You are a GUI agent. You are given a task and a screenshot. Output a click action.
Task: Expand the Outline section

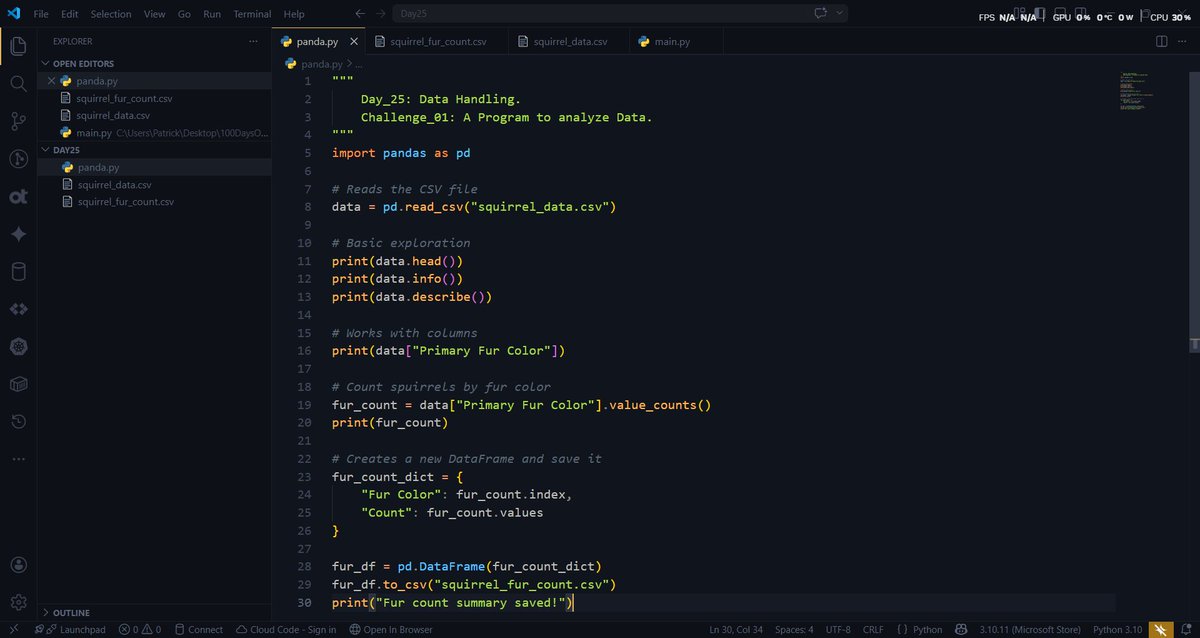point(155,612)
